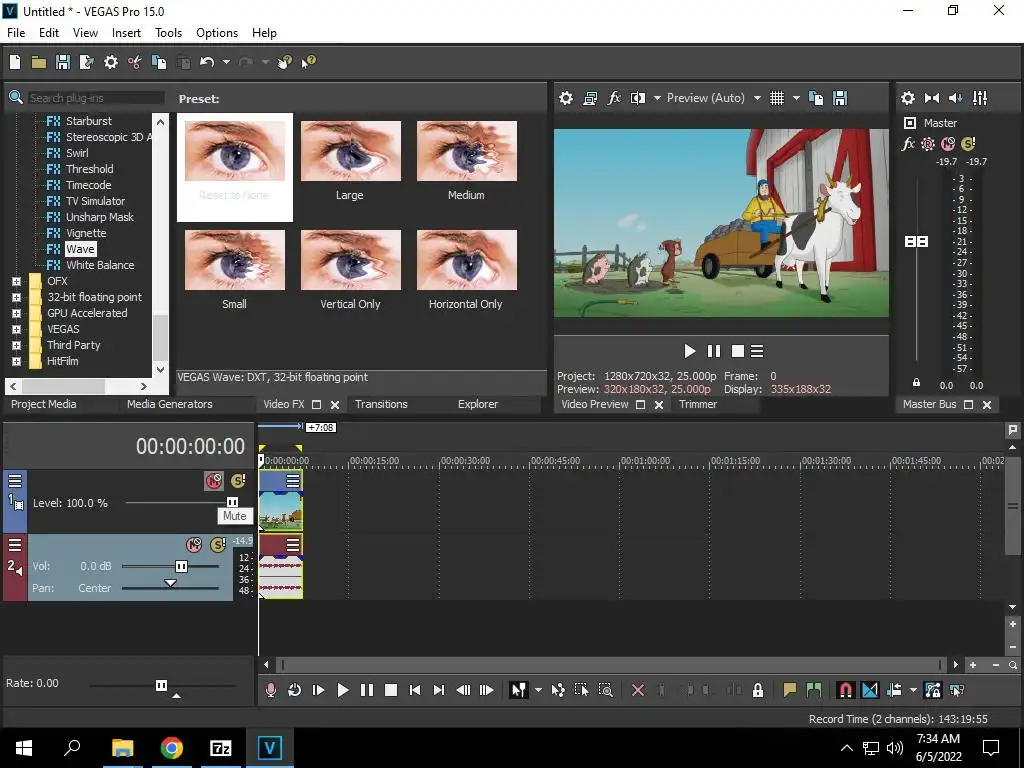This screenshot has height=768, width=1024.
Task: Solo audio track 2
Action: [217, 545]
